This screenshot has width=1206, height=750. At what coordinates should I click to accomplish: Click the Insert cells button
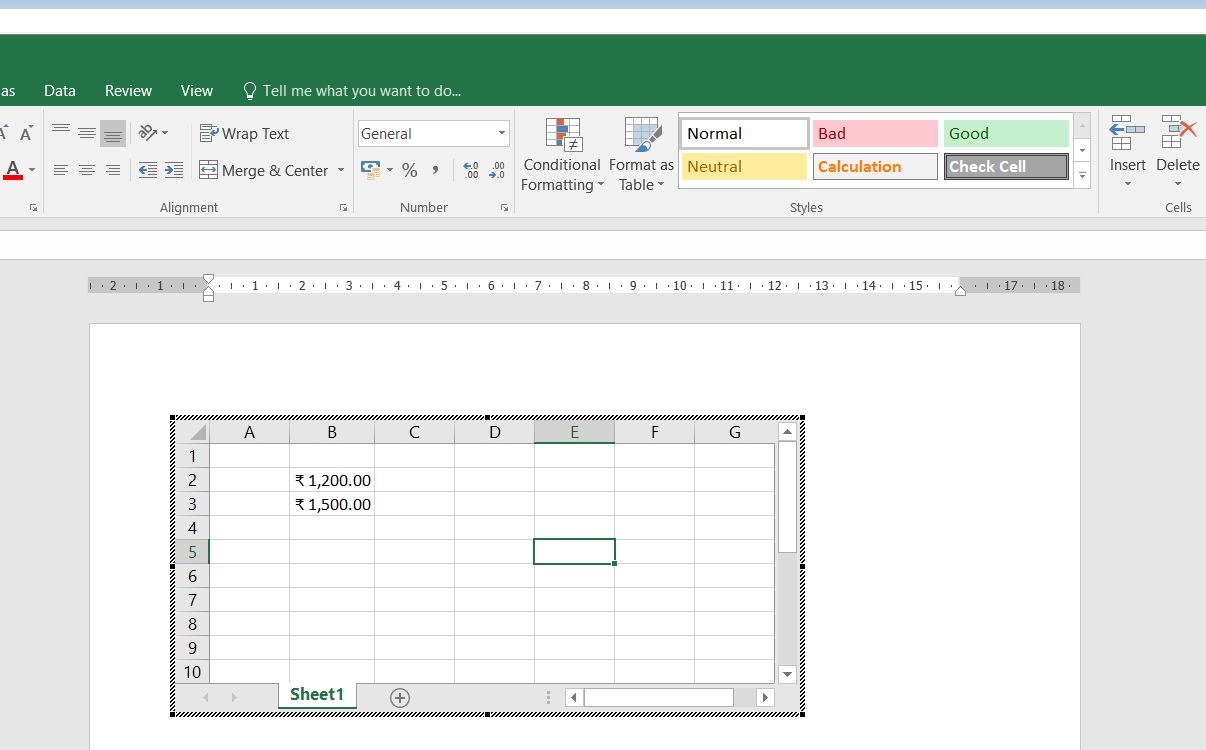point(1128,151)
